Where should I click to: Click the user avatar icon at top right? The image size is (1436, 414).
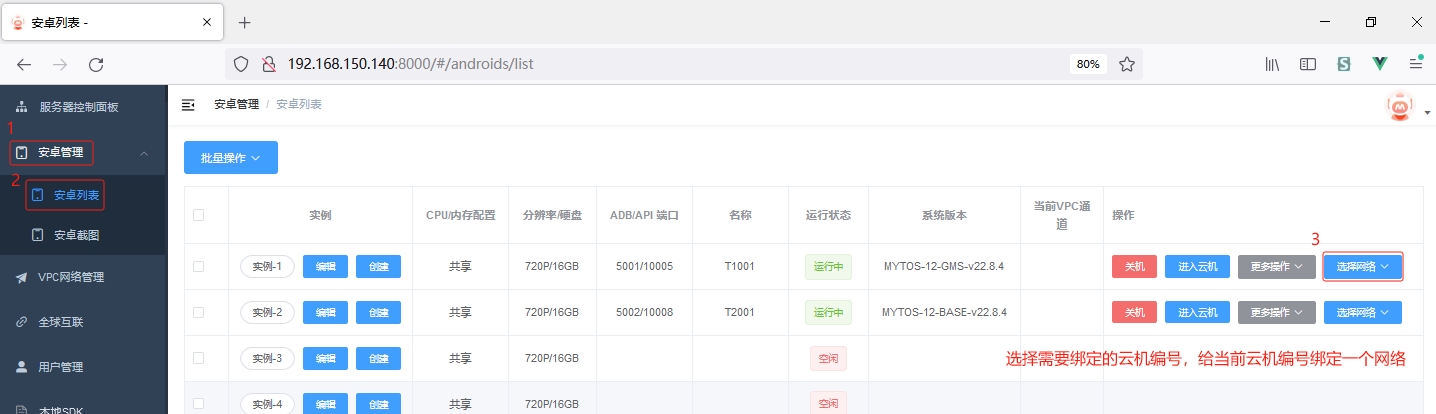click(1400, 105)
